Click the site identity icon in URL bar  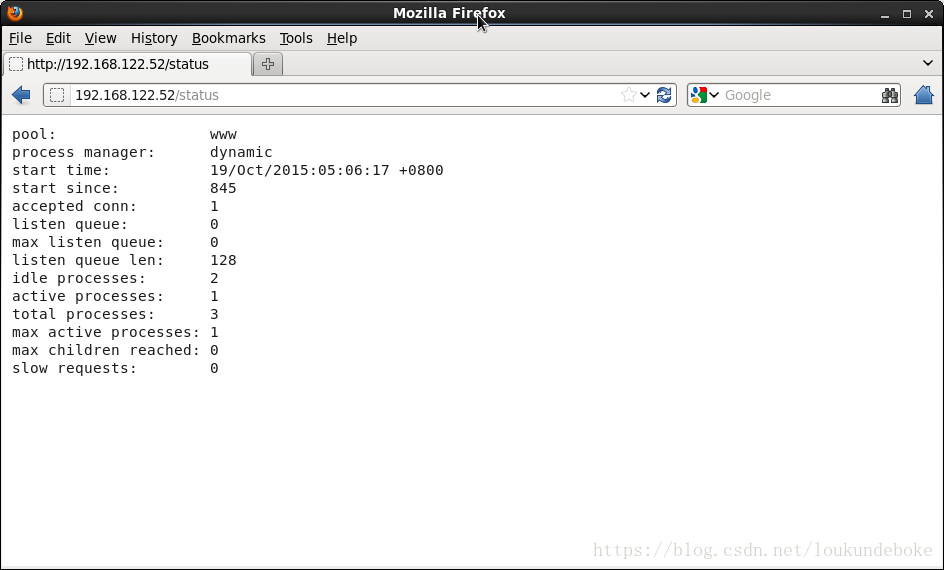coord(57,95)
